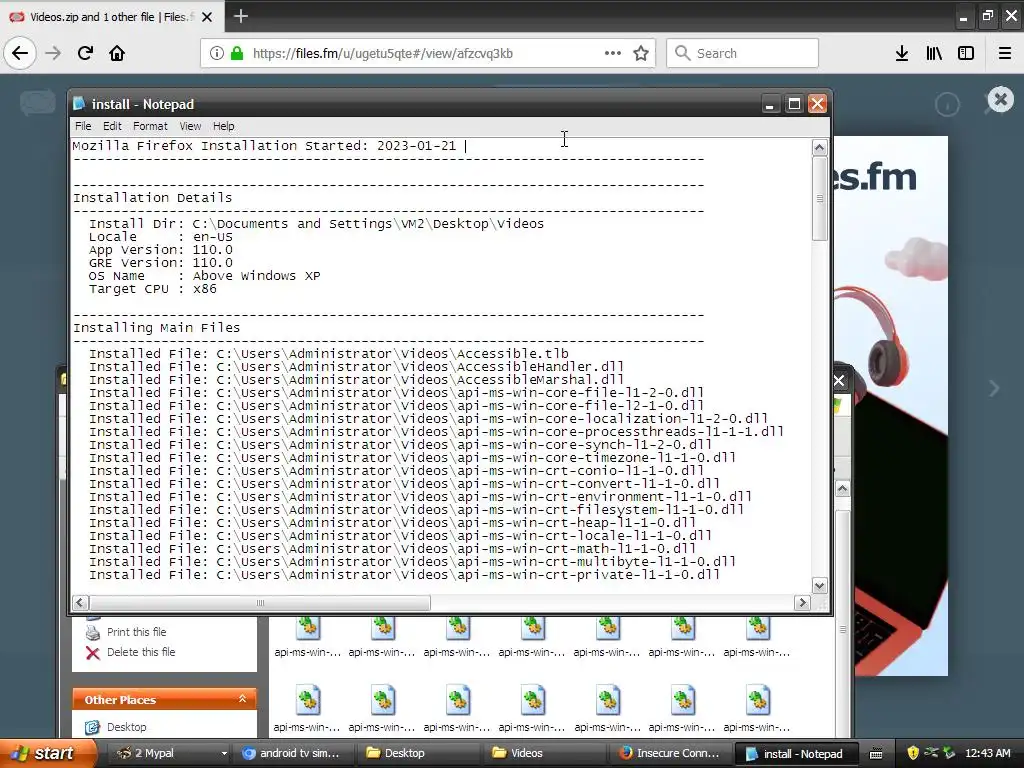Open Notepad Format menu
Image resolution: width=1024 pixels, height=768 pixels.
pyautogui.click(x=150, y=126)
